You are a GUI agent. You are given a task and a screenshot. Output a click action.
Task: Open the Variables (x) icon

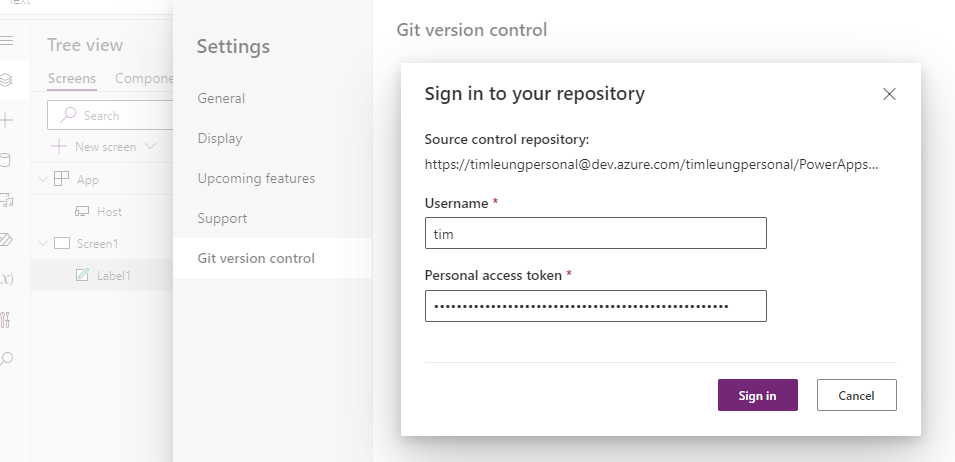point(6,279)
